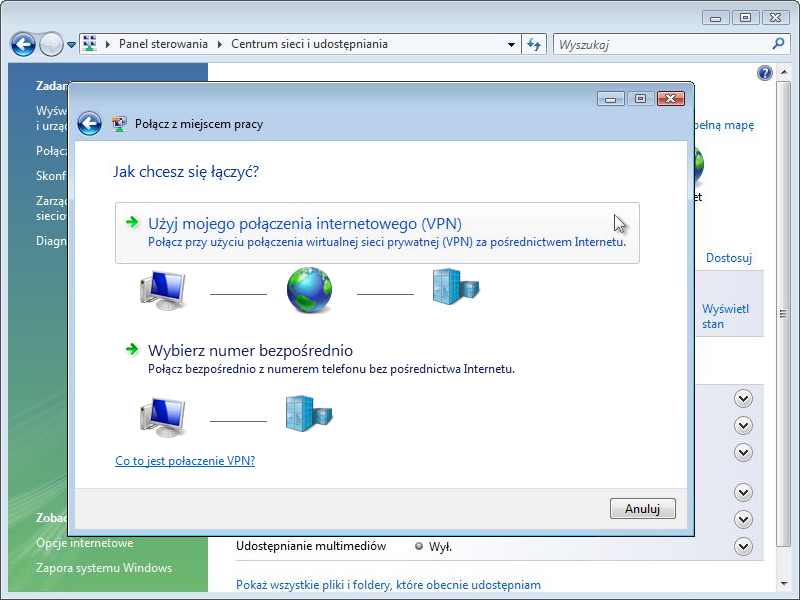Select 'Wybierz numer bezpośrednio' connection option
Viewport: 800px width, 600px height.
tap(250, 350)
